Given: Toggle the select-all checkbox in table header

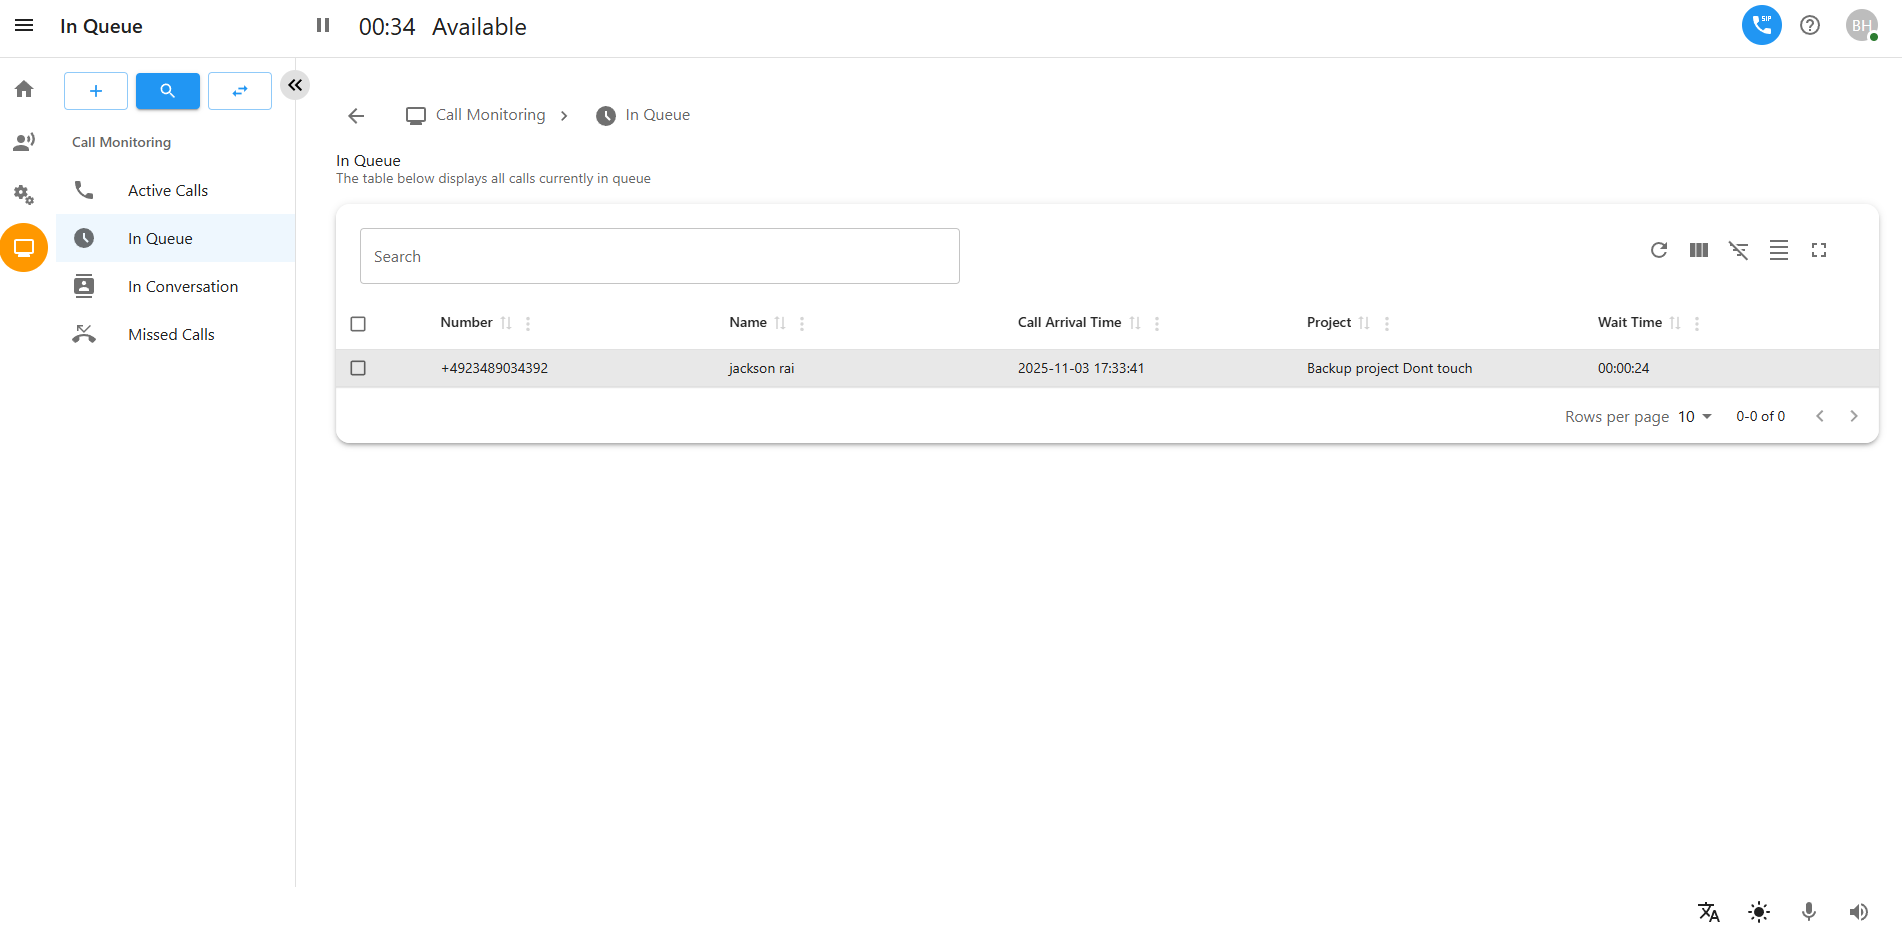Looking at the screenshot, I should (x=358, y=323).
